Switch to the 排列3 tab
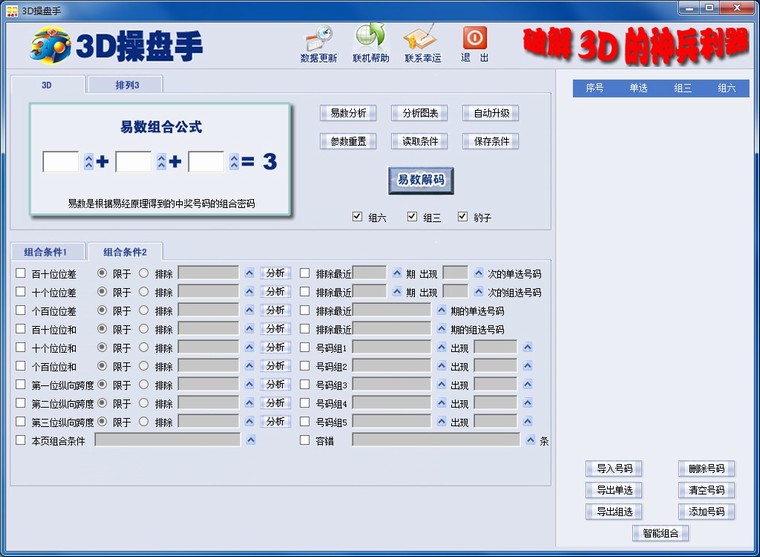The width and height of the screenshot is (760, 557). pyautogui.click(x=125, y=85)
